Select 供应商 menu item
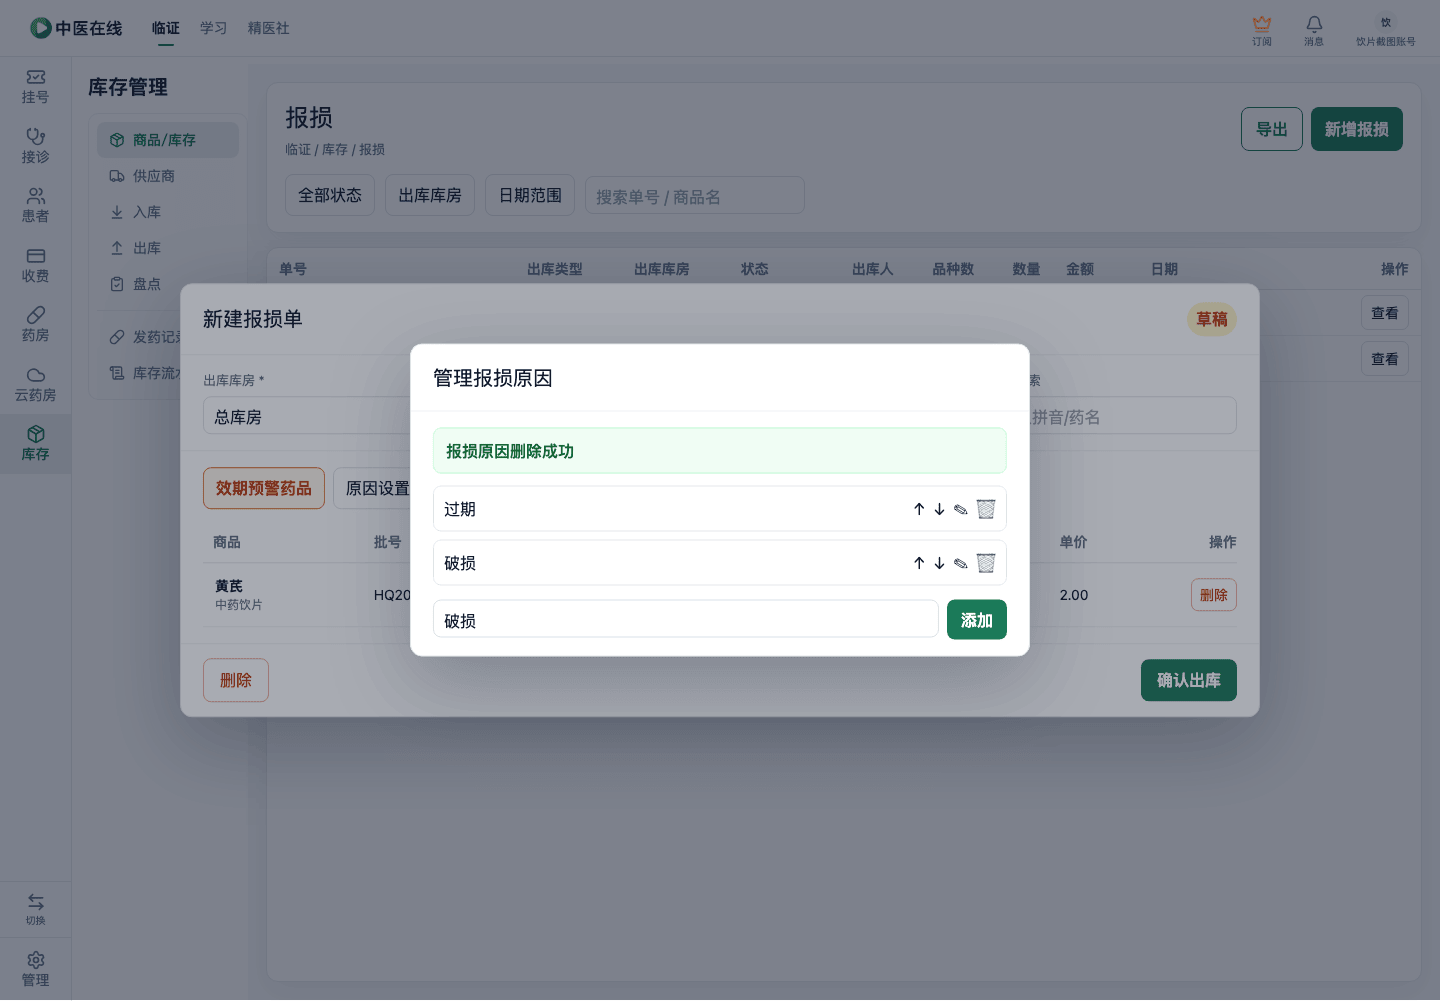 (x=168, y=176)
